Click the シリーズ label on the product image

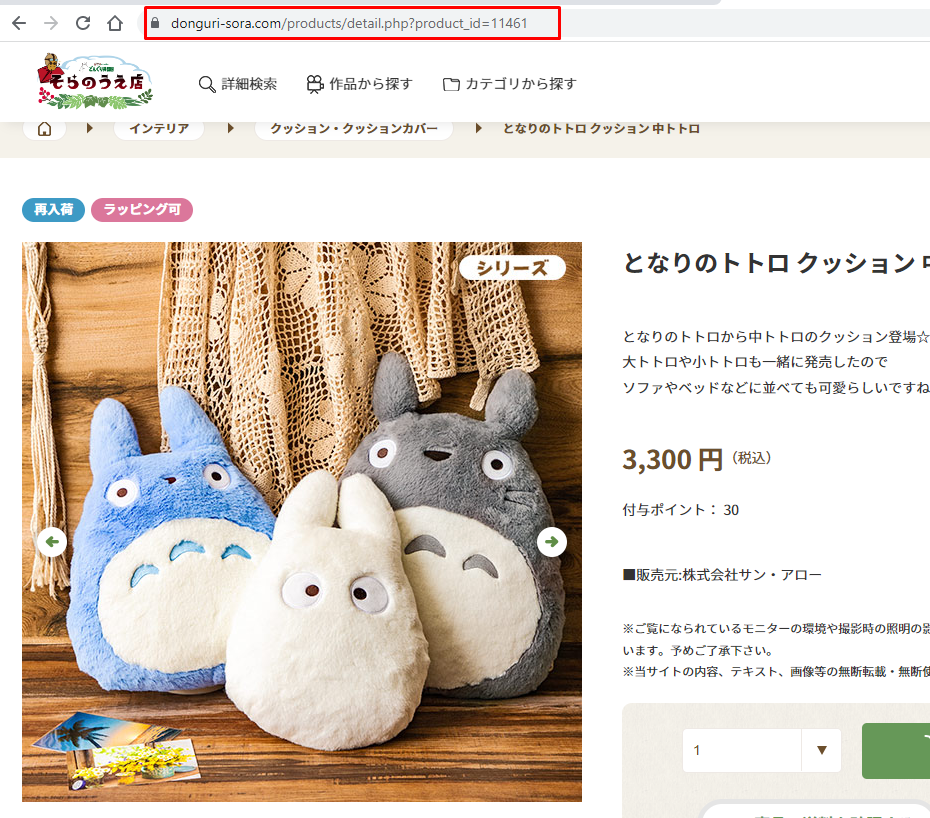click(512, 268)
